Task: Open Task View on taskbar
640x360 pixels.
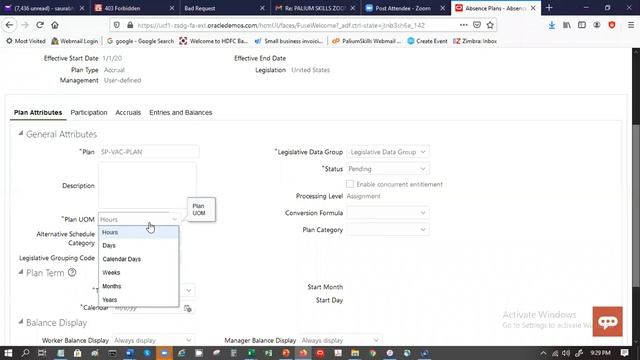Action: (x=42, y=353)
